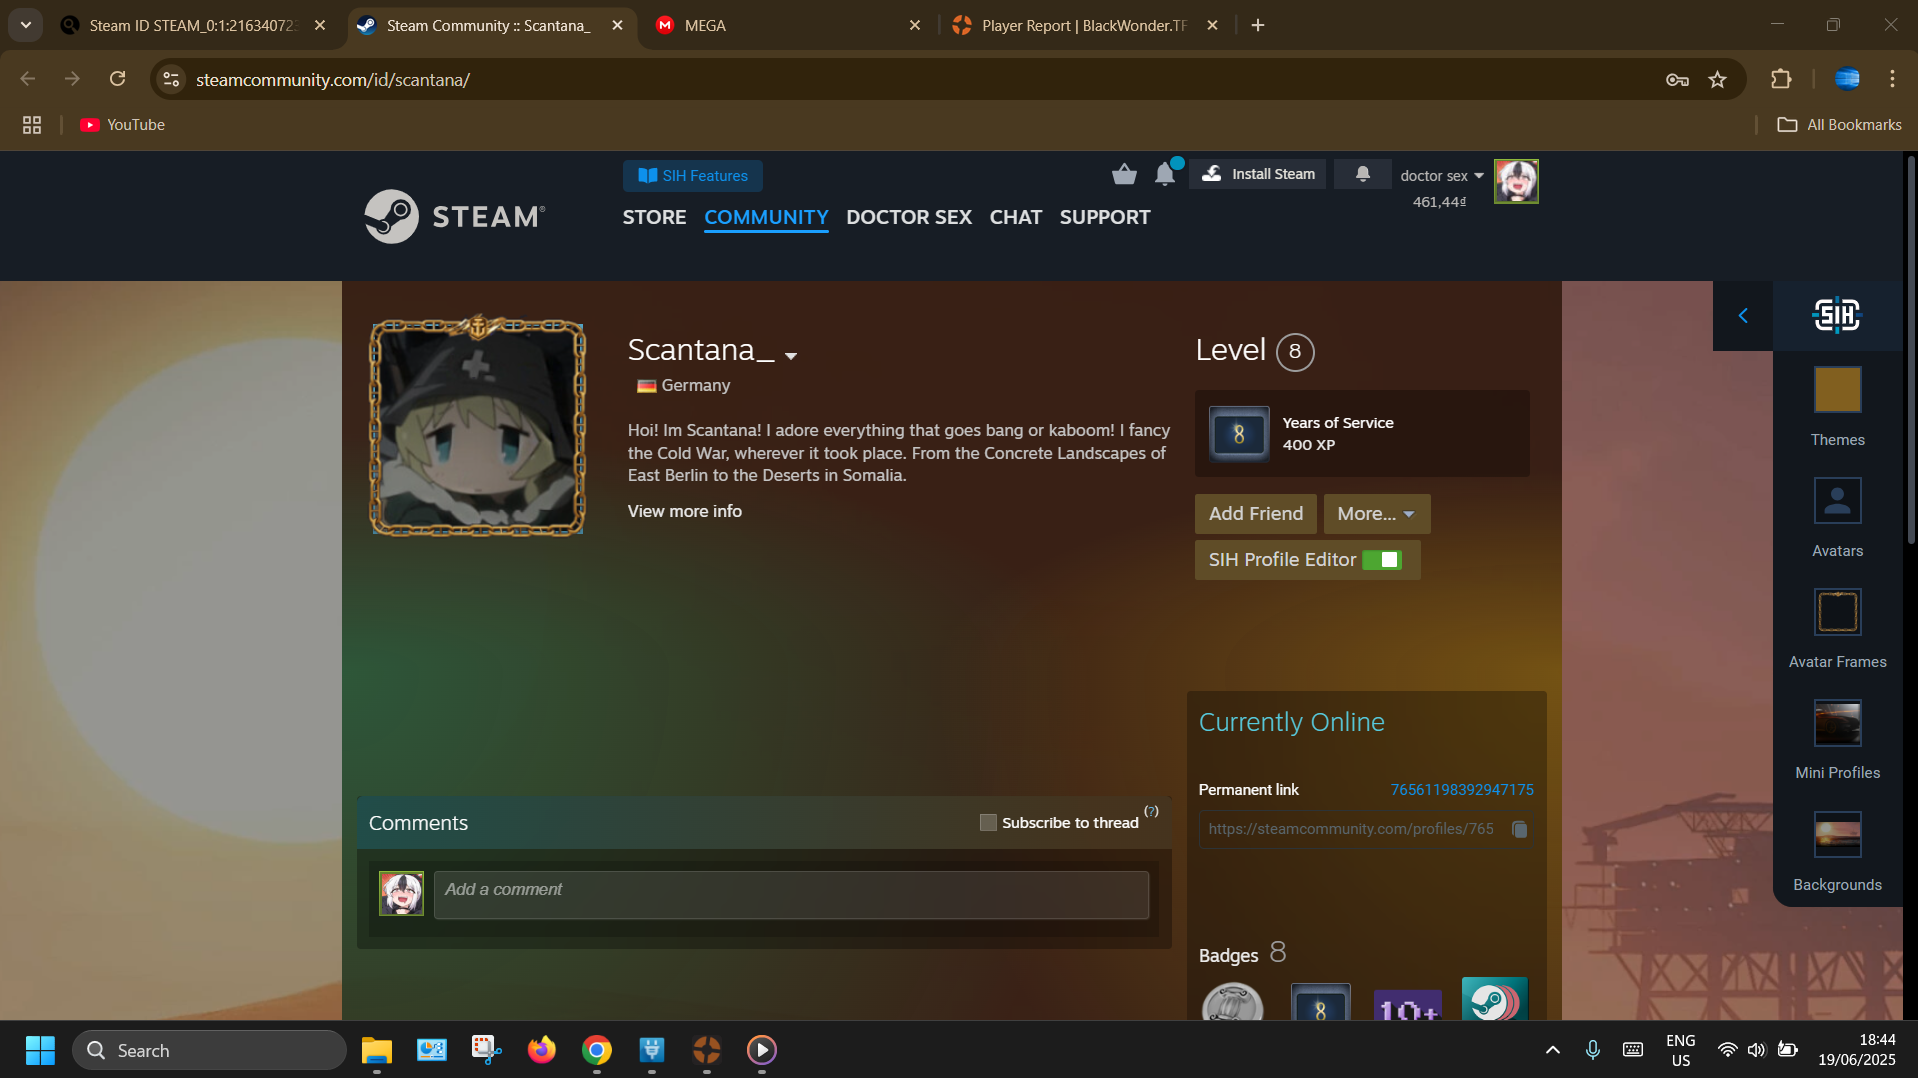Open Mini Profiles in SIH panel

pos(1838,740)
